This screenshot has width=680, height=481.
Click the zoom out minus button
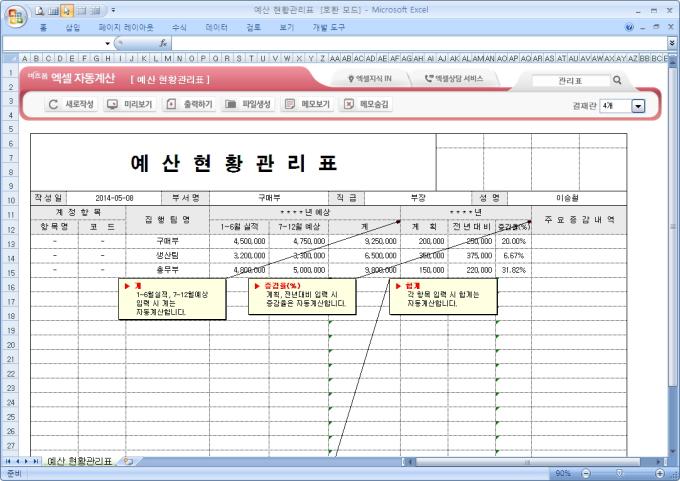click(x=585, y=473)
